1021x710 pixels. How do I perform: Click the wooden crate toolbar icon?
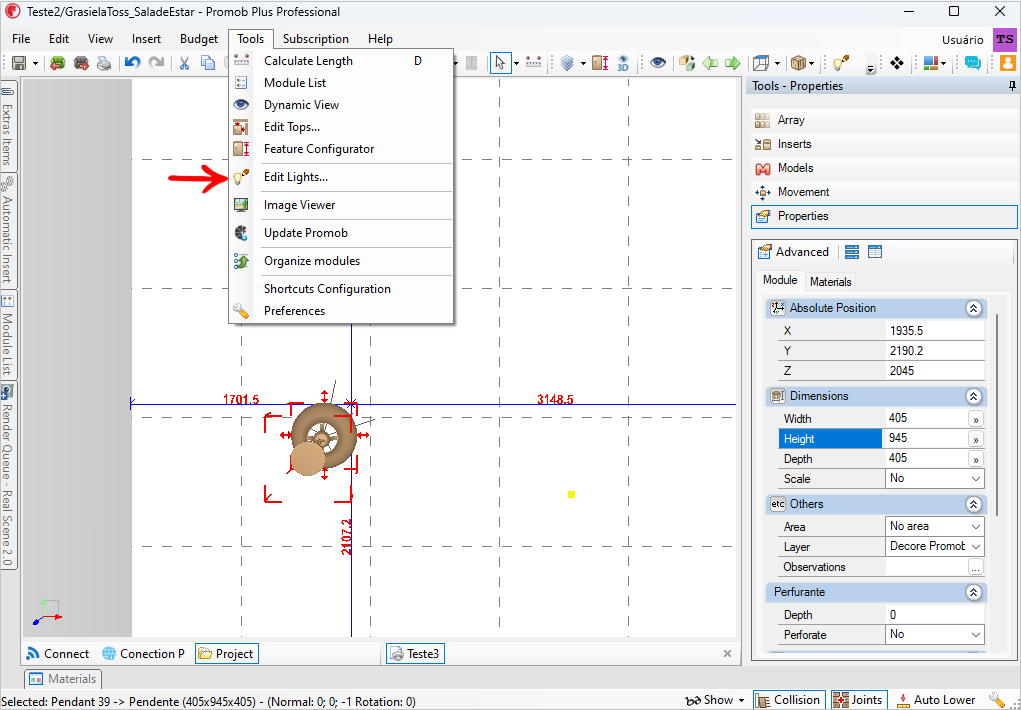coord(798,63)
